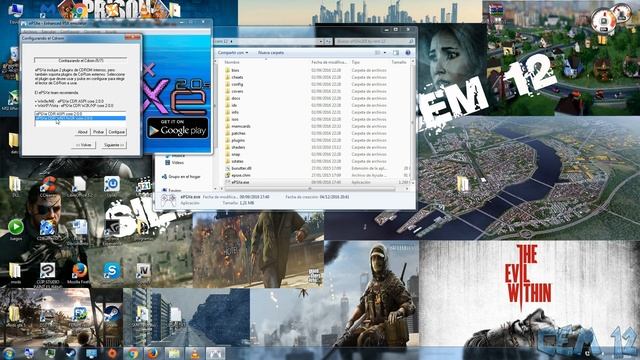
Task: Open the VLC cone in taskbar
Action: (x=195, y=353)
